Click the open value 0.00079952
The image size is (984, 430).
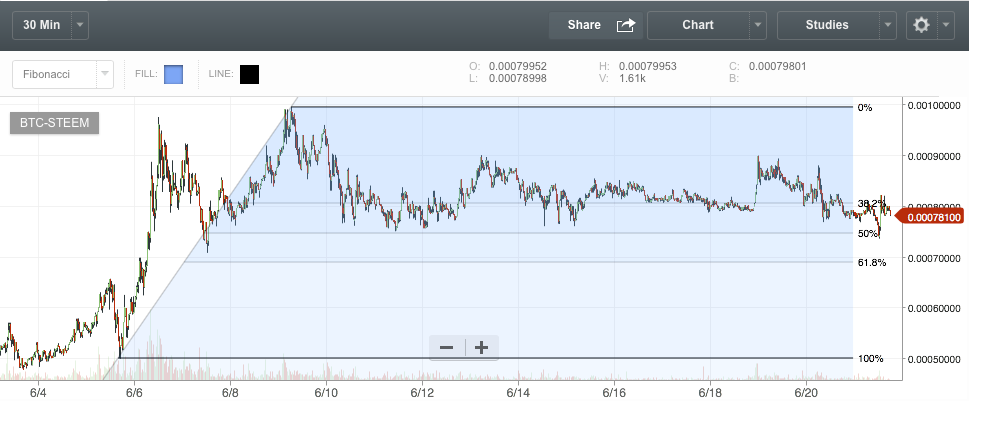pyautogui.click(x=518, y=66)
